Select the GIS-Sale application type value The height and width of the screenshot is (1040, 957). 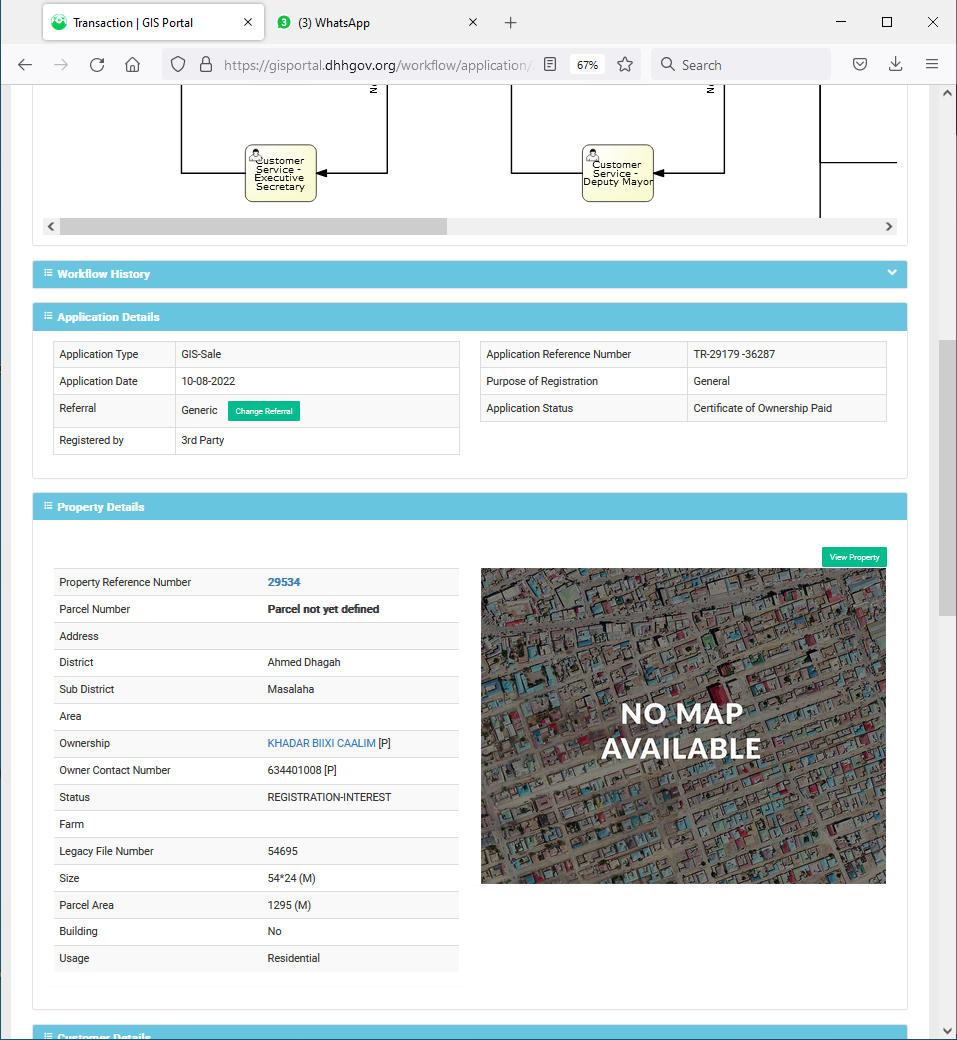click(201, 354)
